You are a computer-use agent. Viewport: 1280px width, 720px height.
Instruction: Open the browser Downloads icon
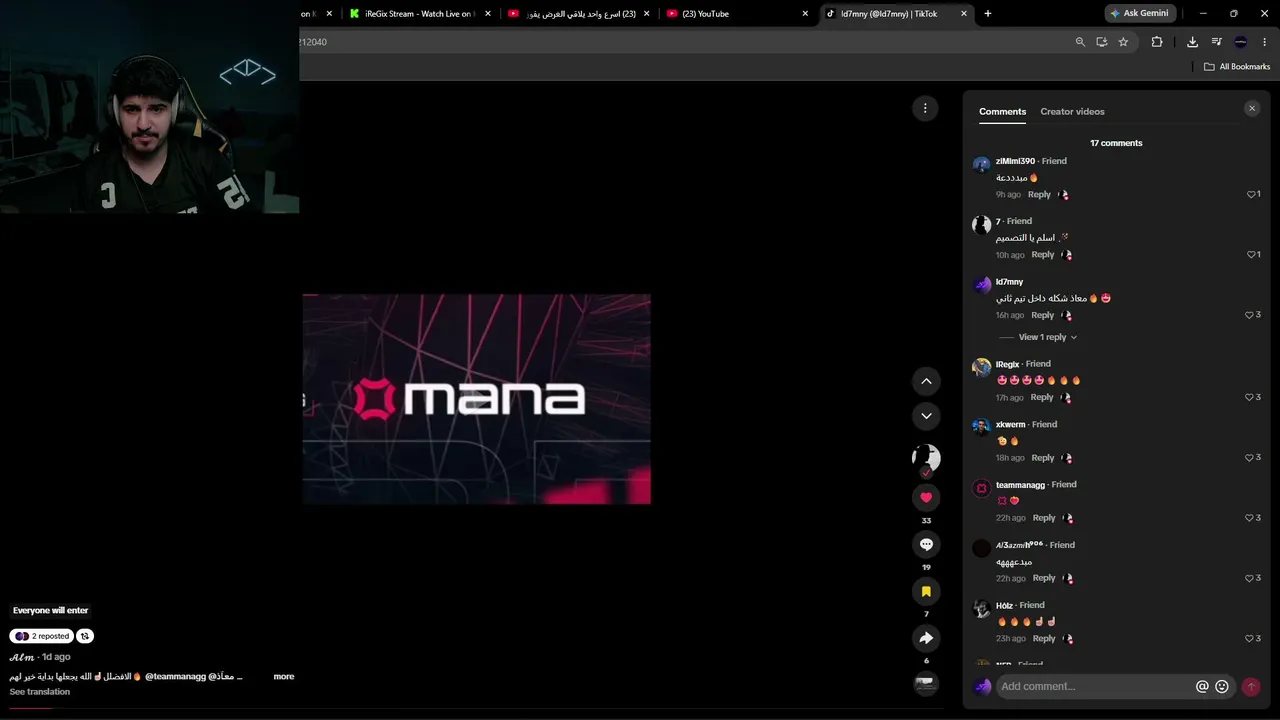[x=1192, y=42]
